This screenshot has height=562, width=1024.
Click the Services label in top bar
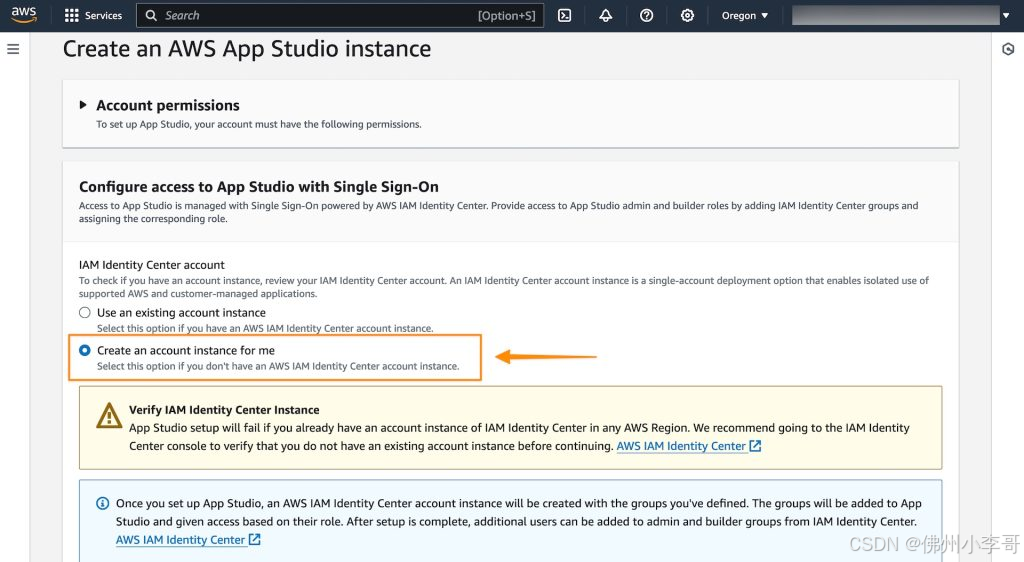103,16
